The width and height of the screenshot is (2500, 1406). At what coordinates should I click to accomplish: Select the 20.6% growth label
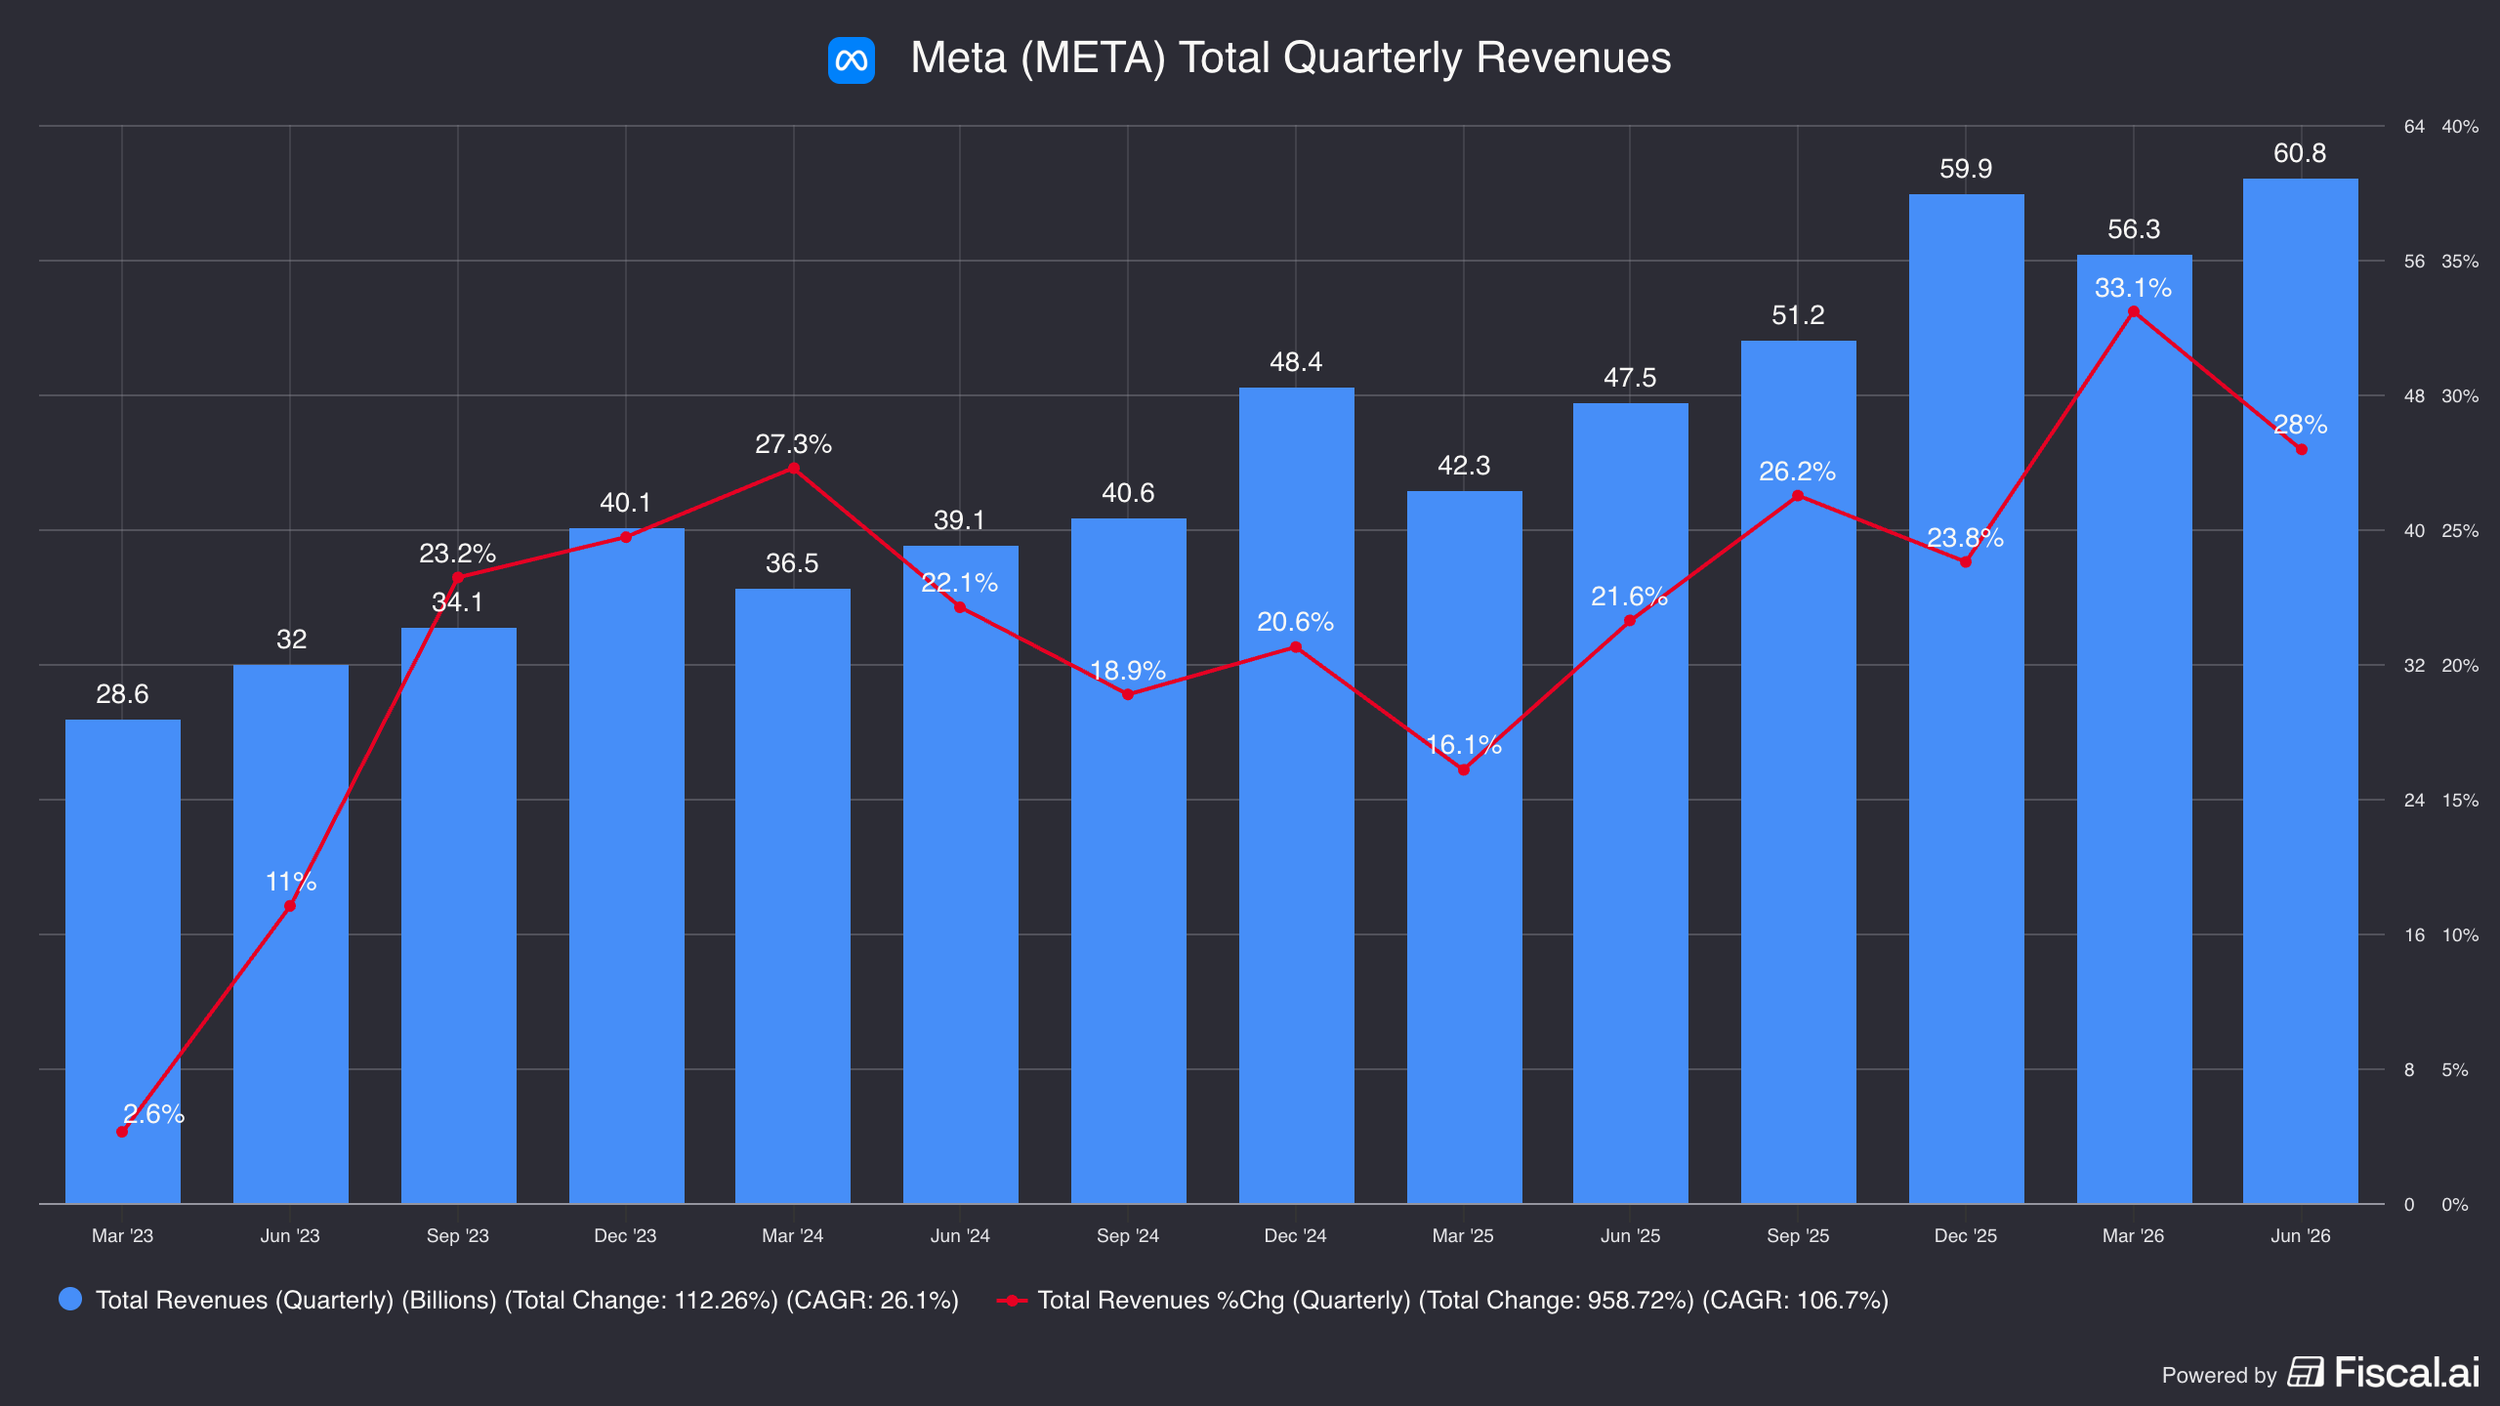tap(1296, 623)
